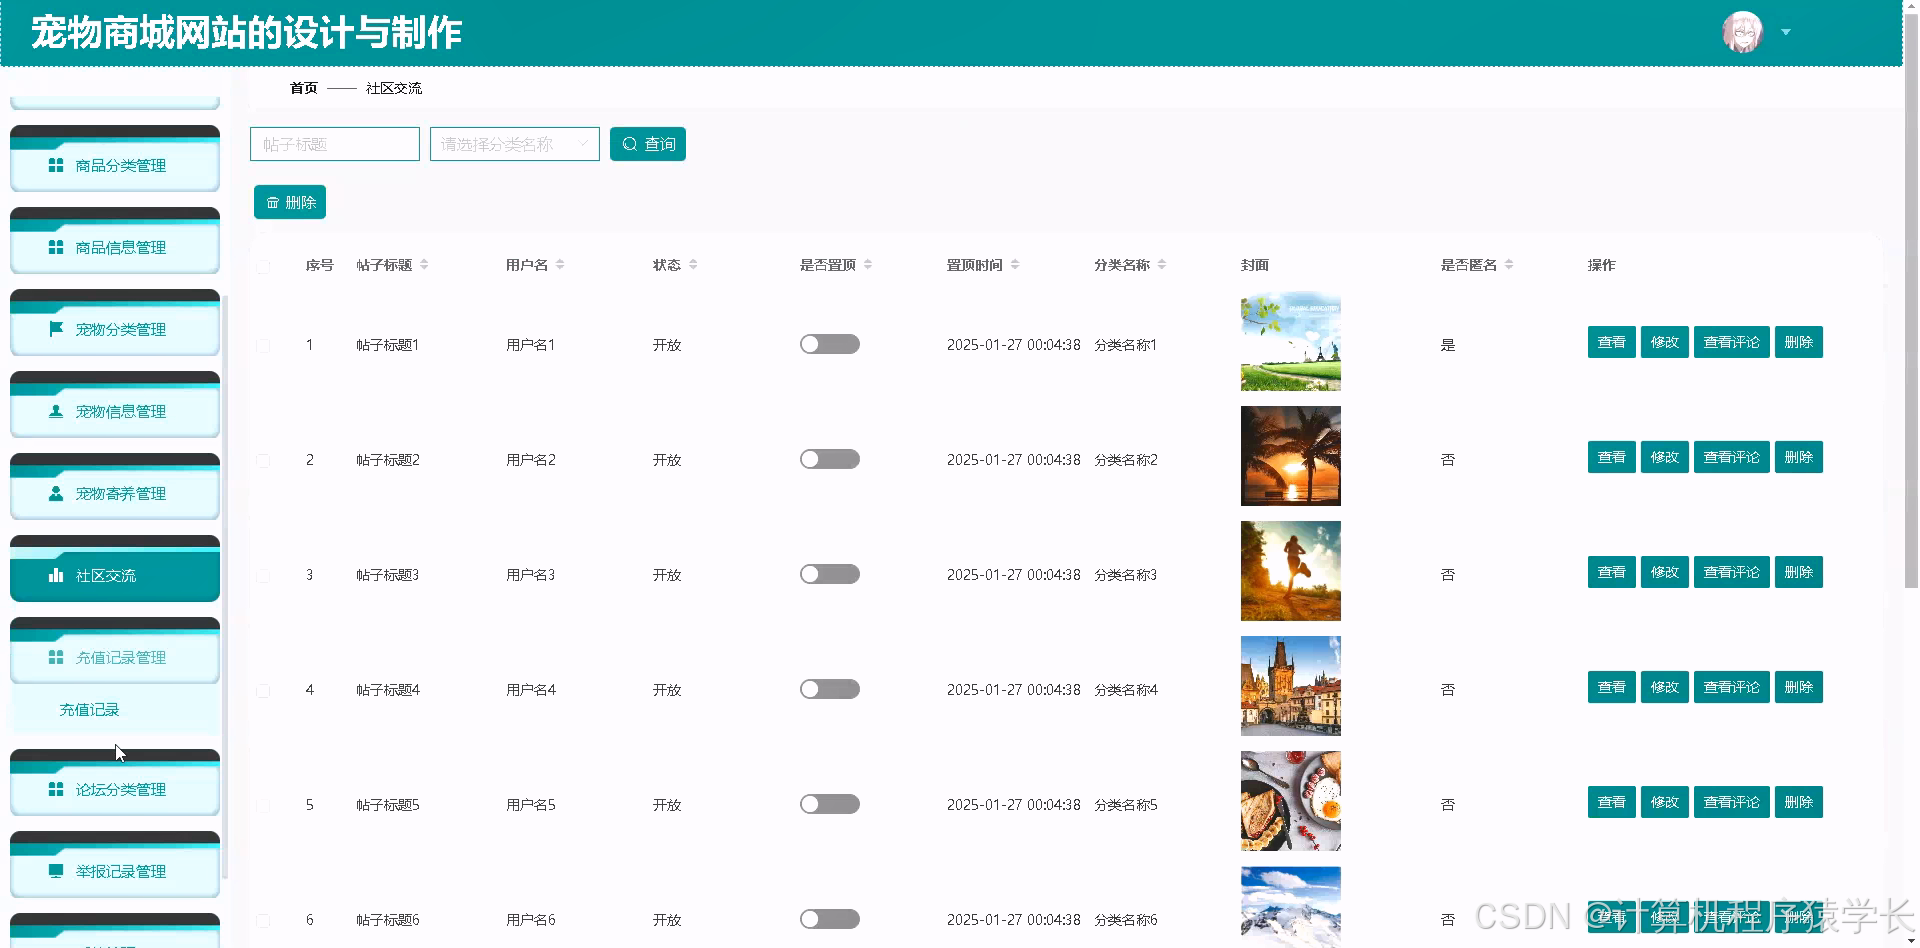
Task: Open the 充值记录 submenu item
Action: click(115, 709)
